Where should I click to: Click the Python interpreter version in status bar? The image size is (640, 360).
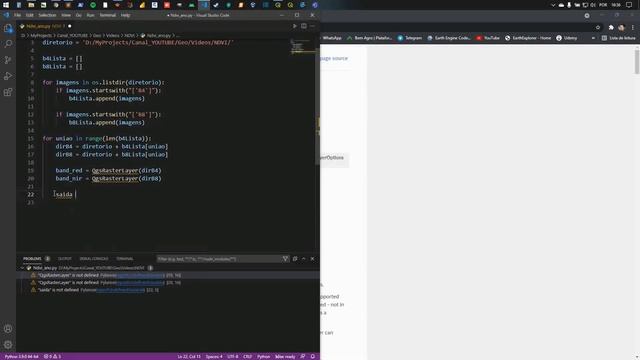(21, 356)
